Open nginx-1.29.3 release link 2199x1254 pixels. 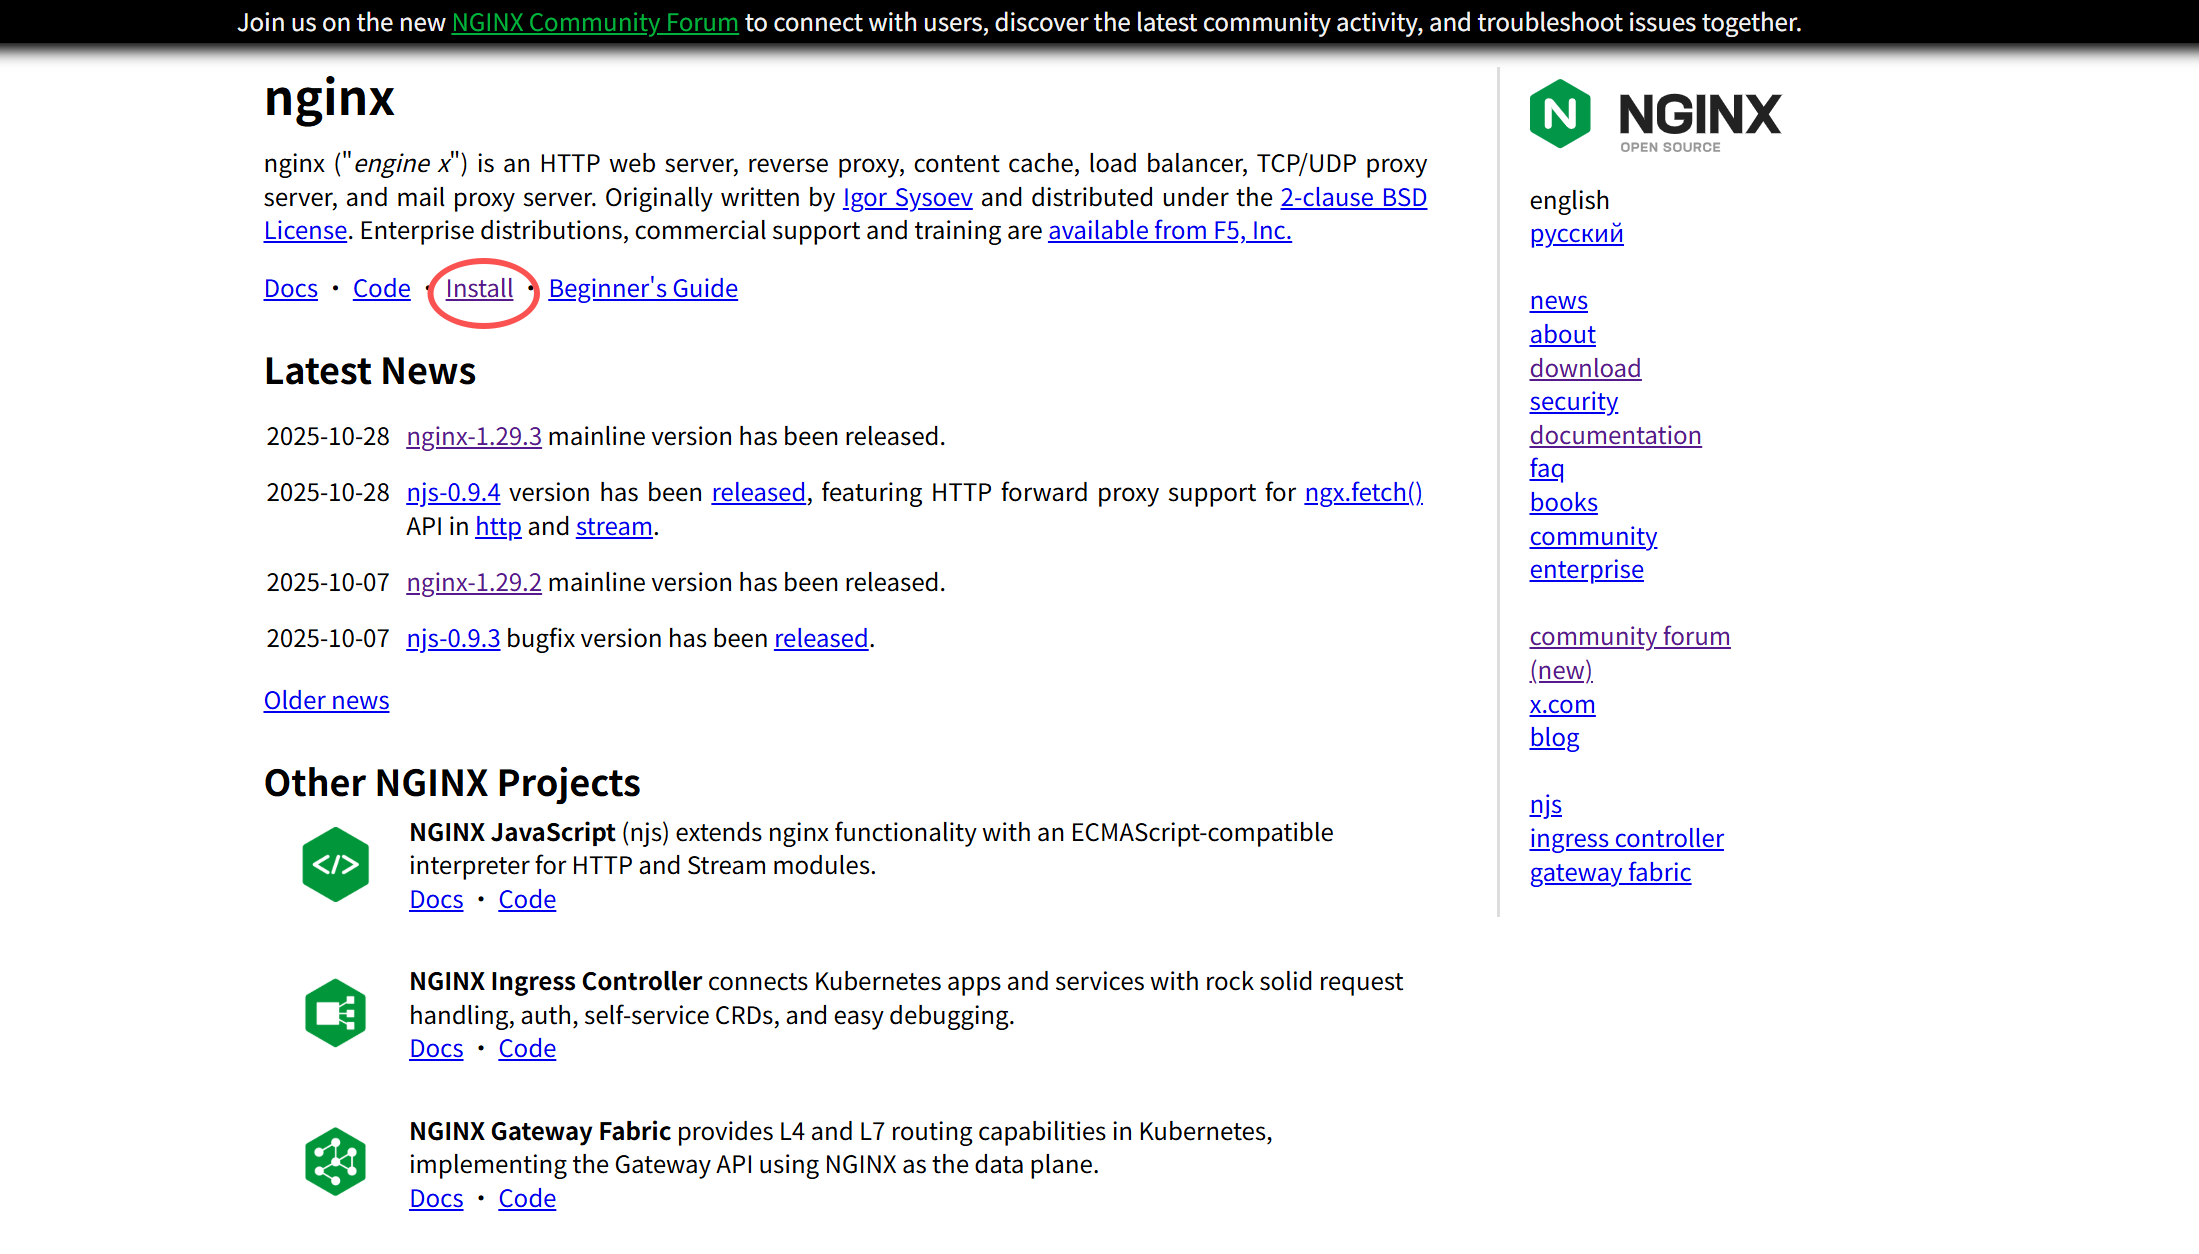pos(474,437)
